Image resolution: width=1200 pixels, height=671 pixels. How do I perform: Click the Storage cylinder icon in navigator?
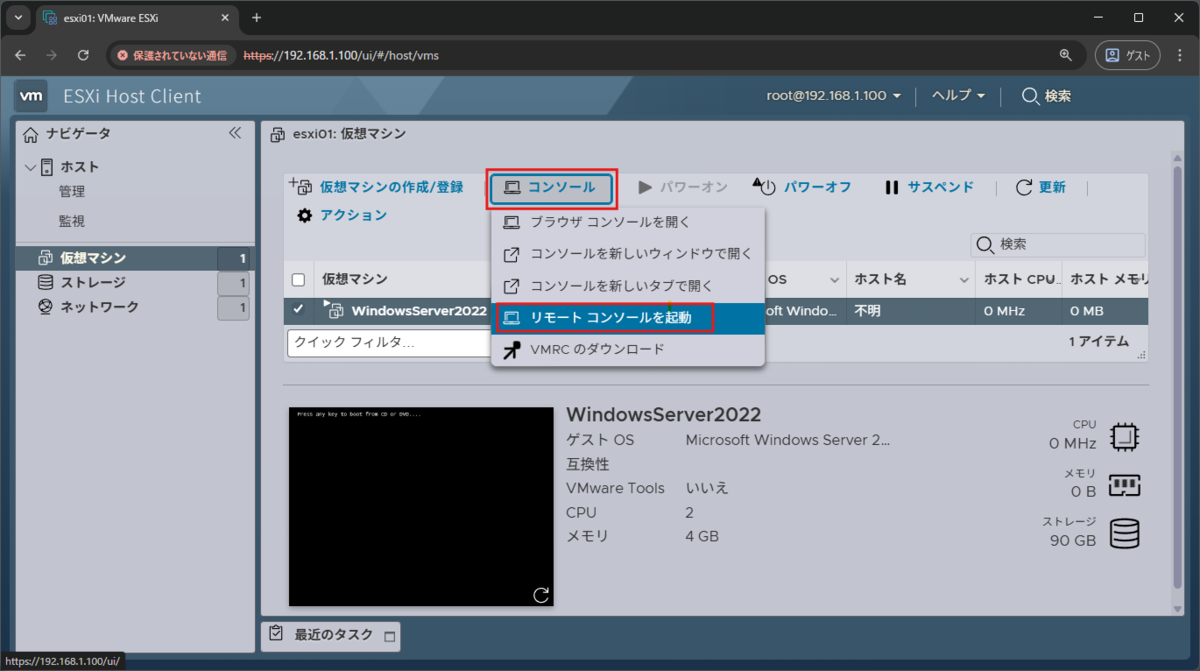coord(45,283)
